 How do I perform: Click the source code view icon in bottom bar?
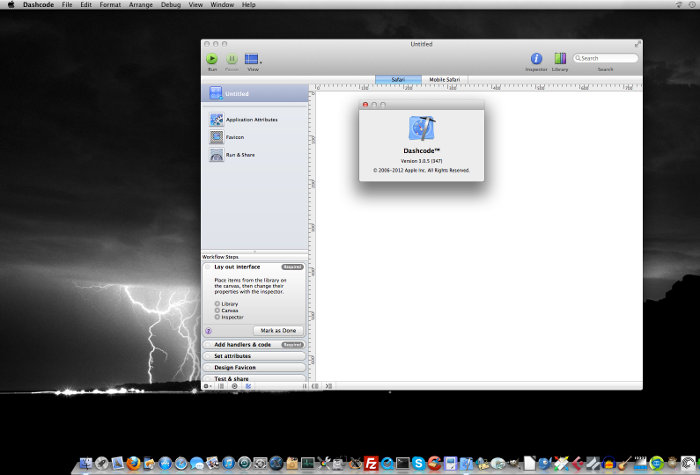(329, 386)
